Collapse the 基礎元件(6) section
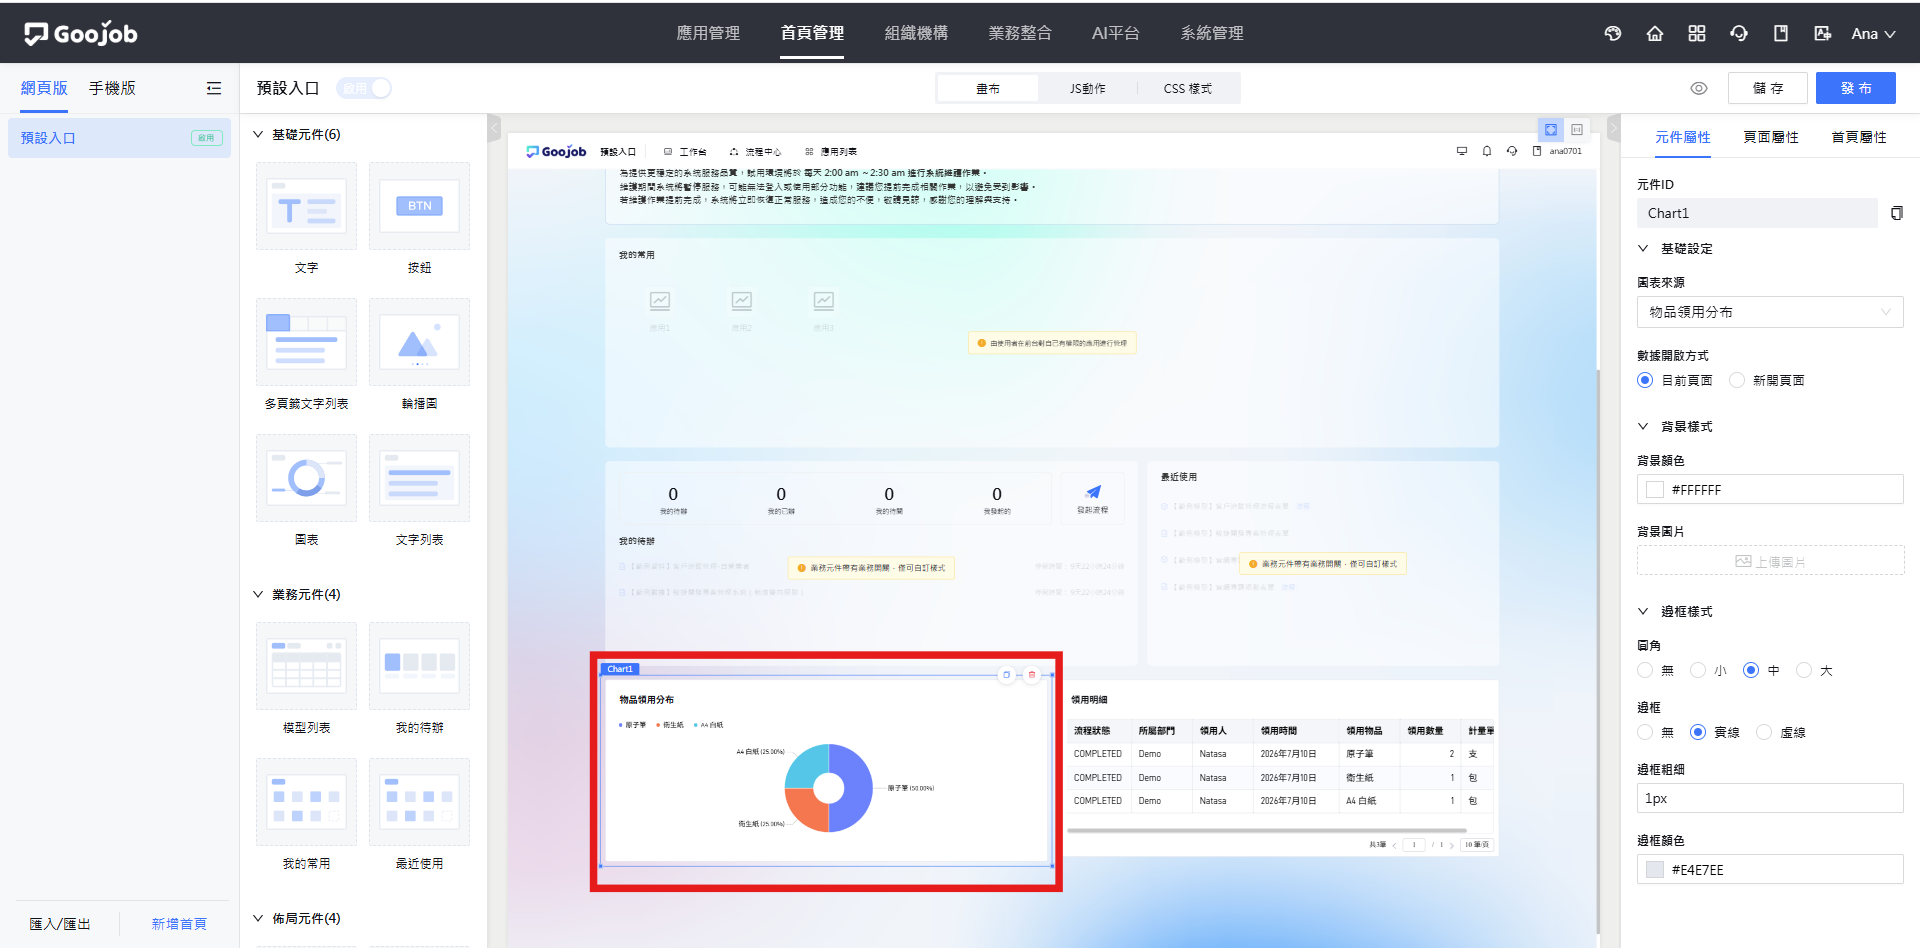1920x948 pixels. tap(258, 134)
